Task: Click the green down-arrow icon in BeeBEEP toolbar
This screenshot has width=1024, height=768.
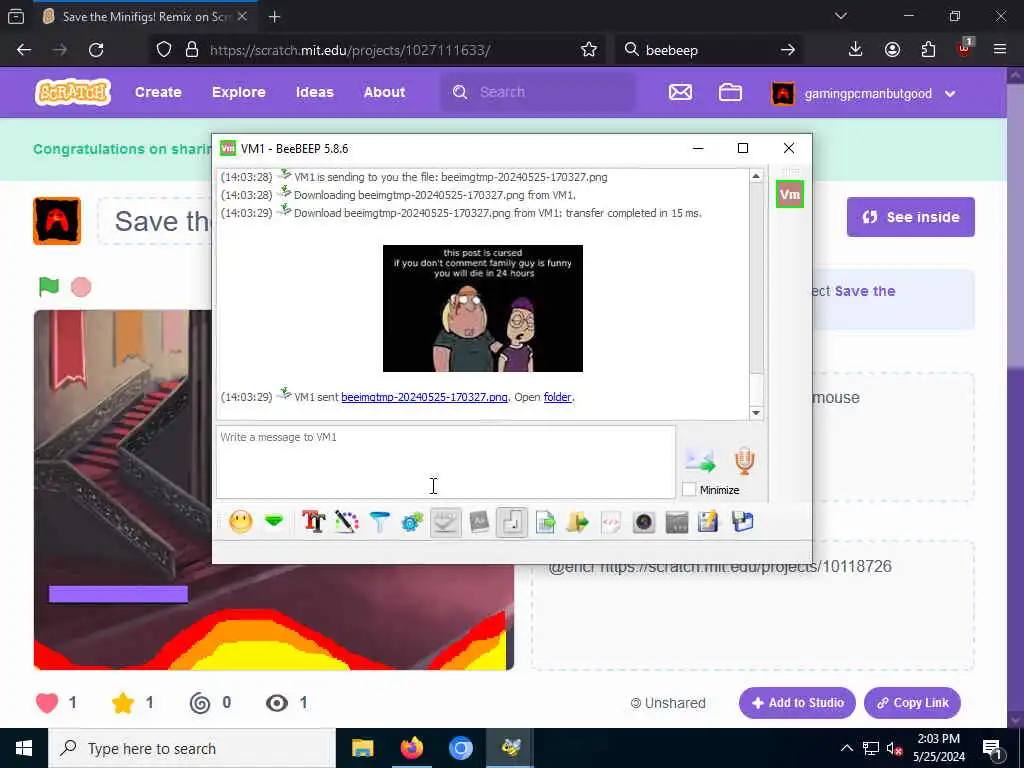Action: 274,521
